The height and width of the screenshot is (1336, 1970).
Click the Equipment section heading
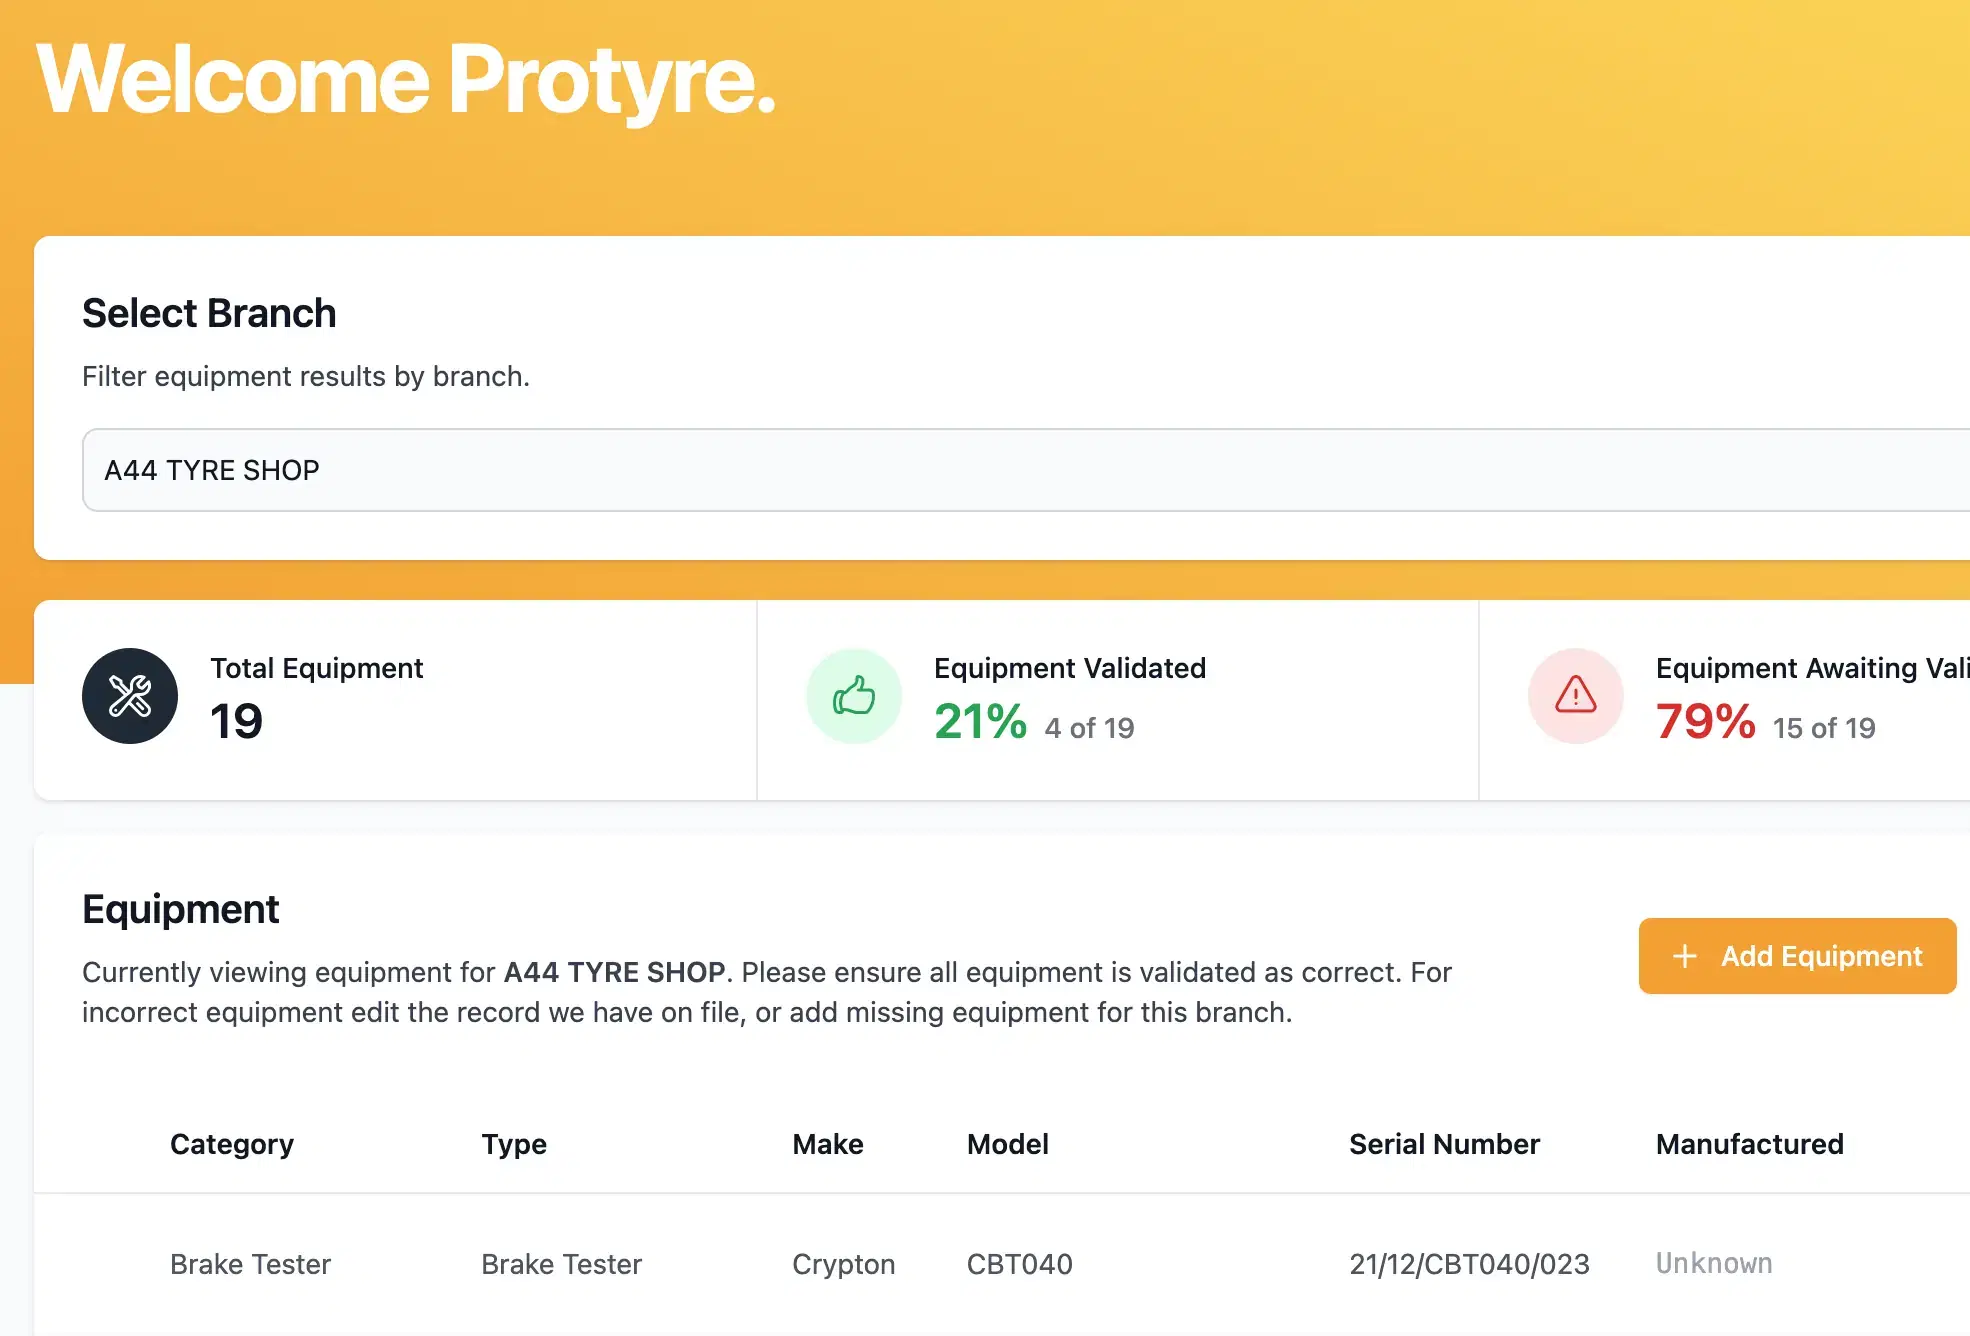point(181,909)
